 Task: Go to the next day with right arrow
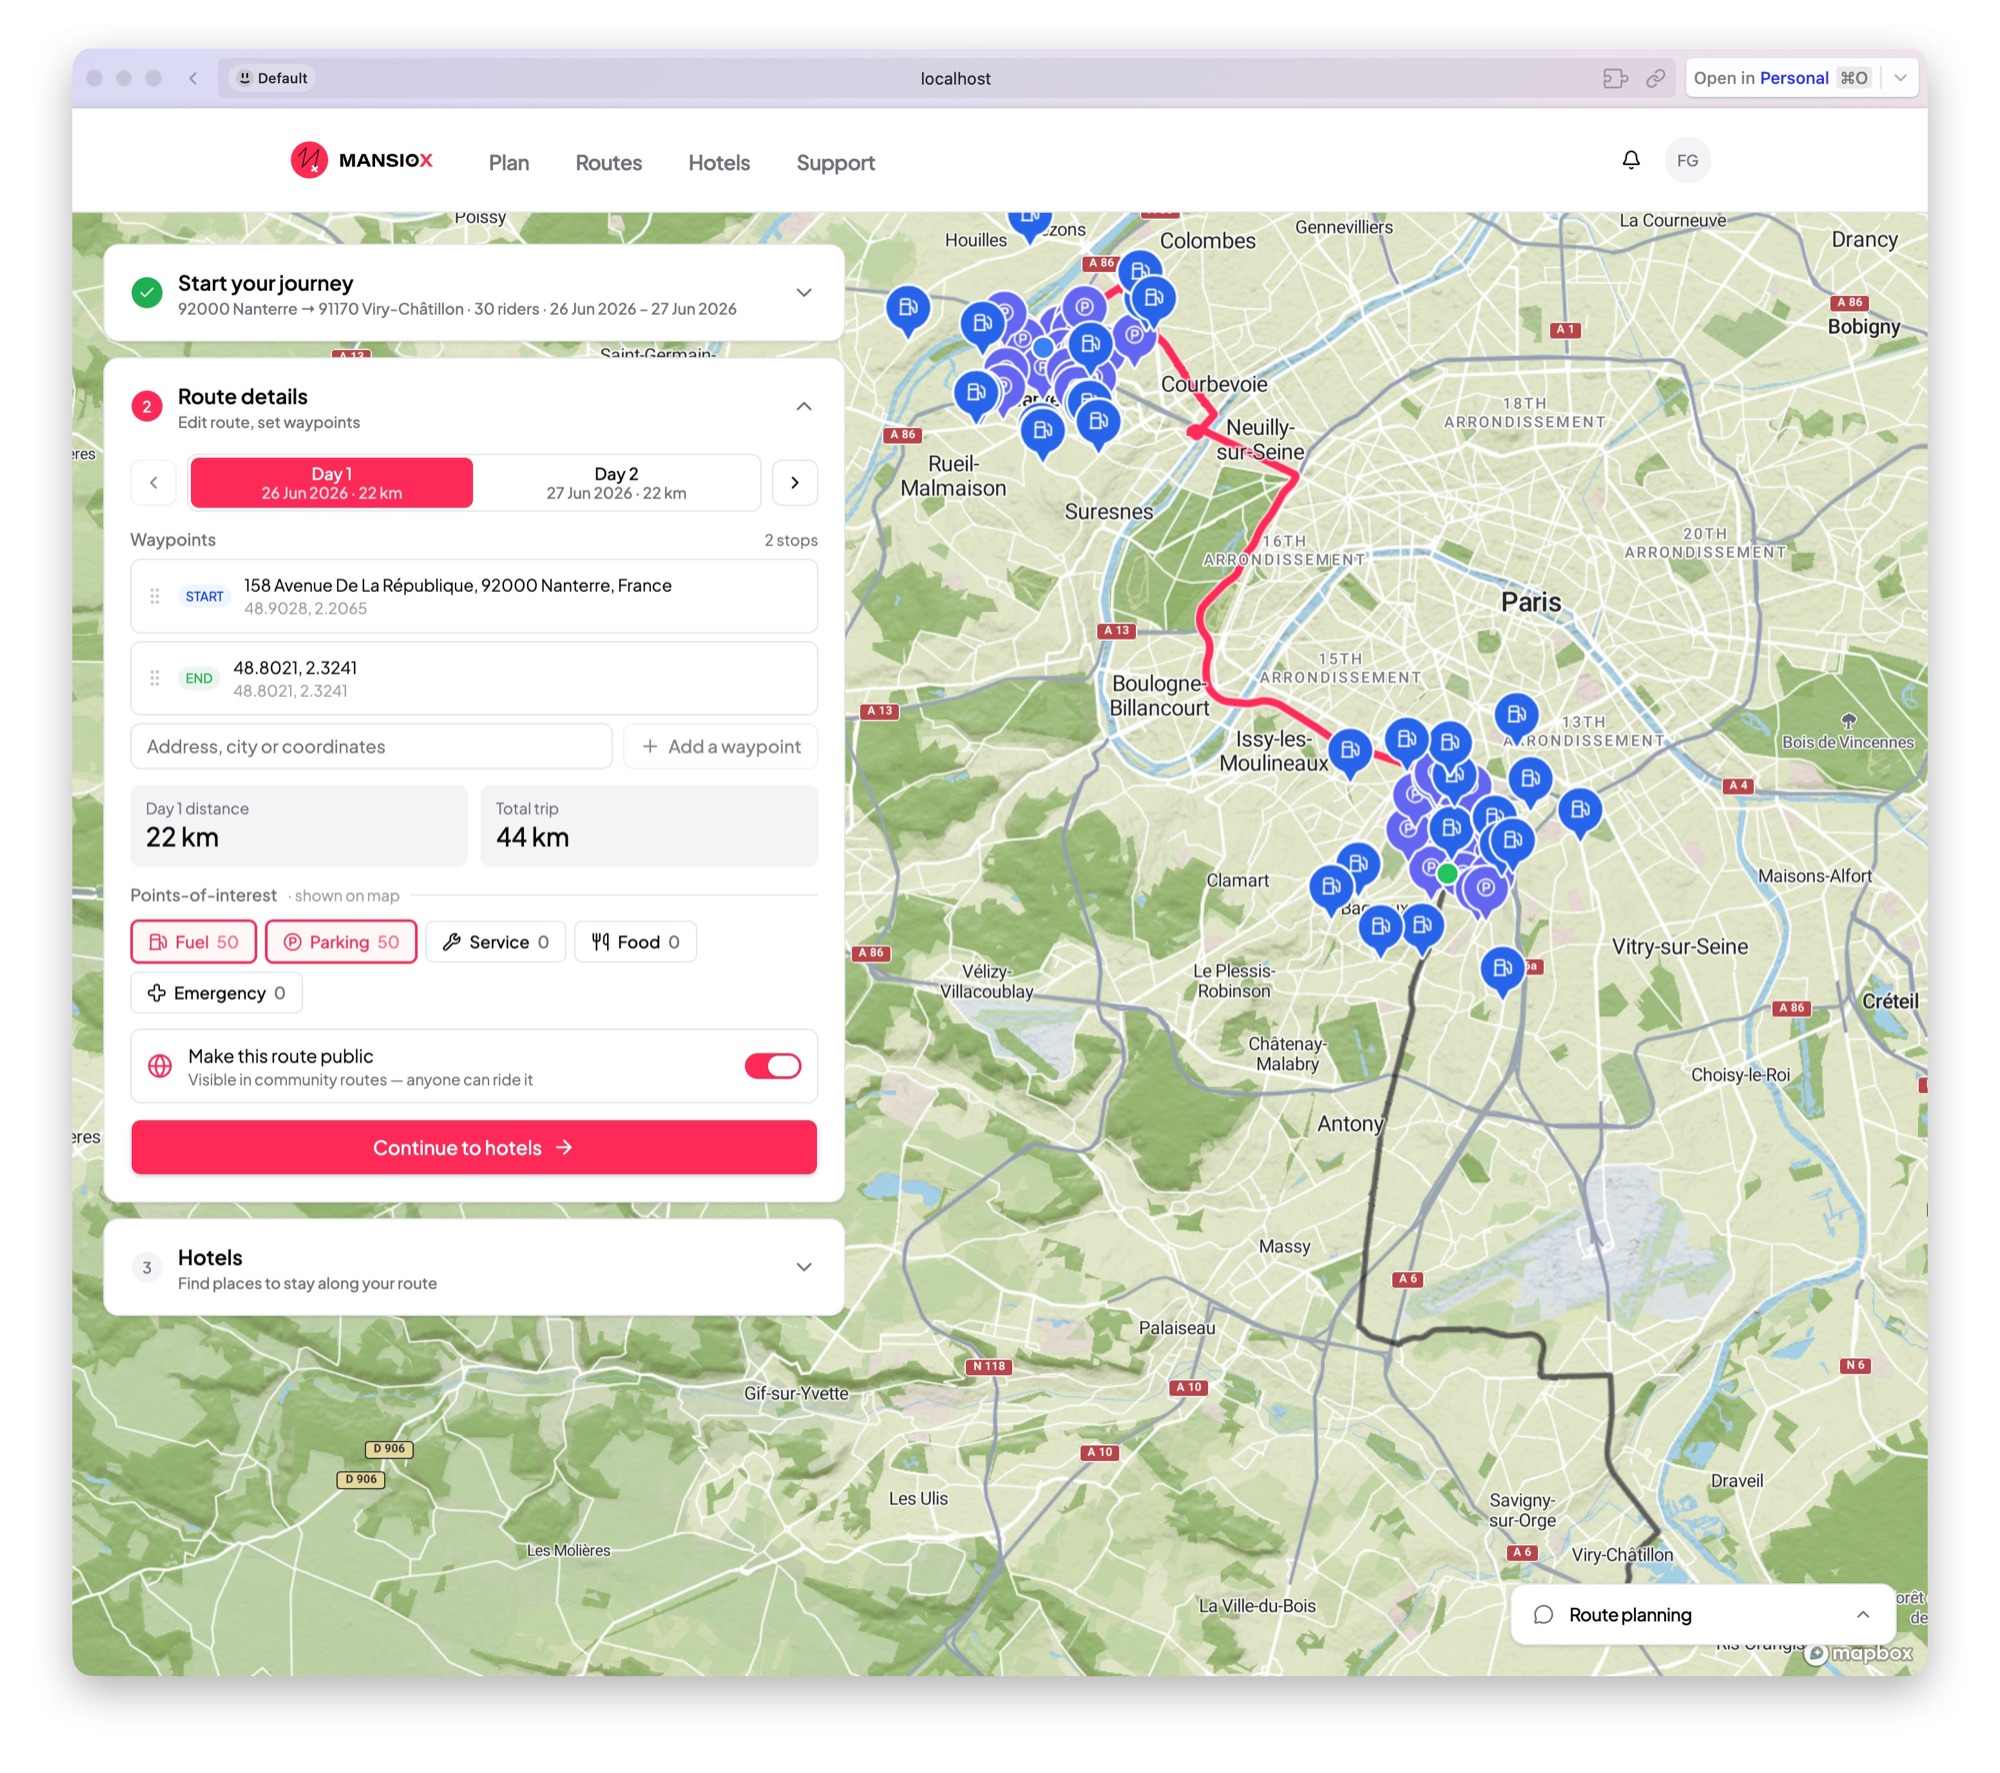[x=795, y=483]
